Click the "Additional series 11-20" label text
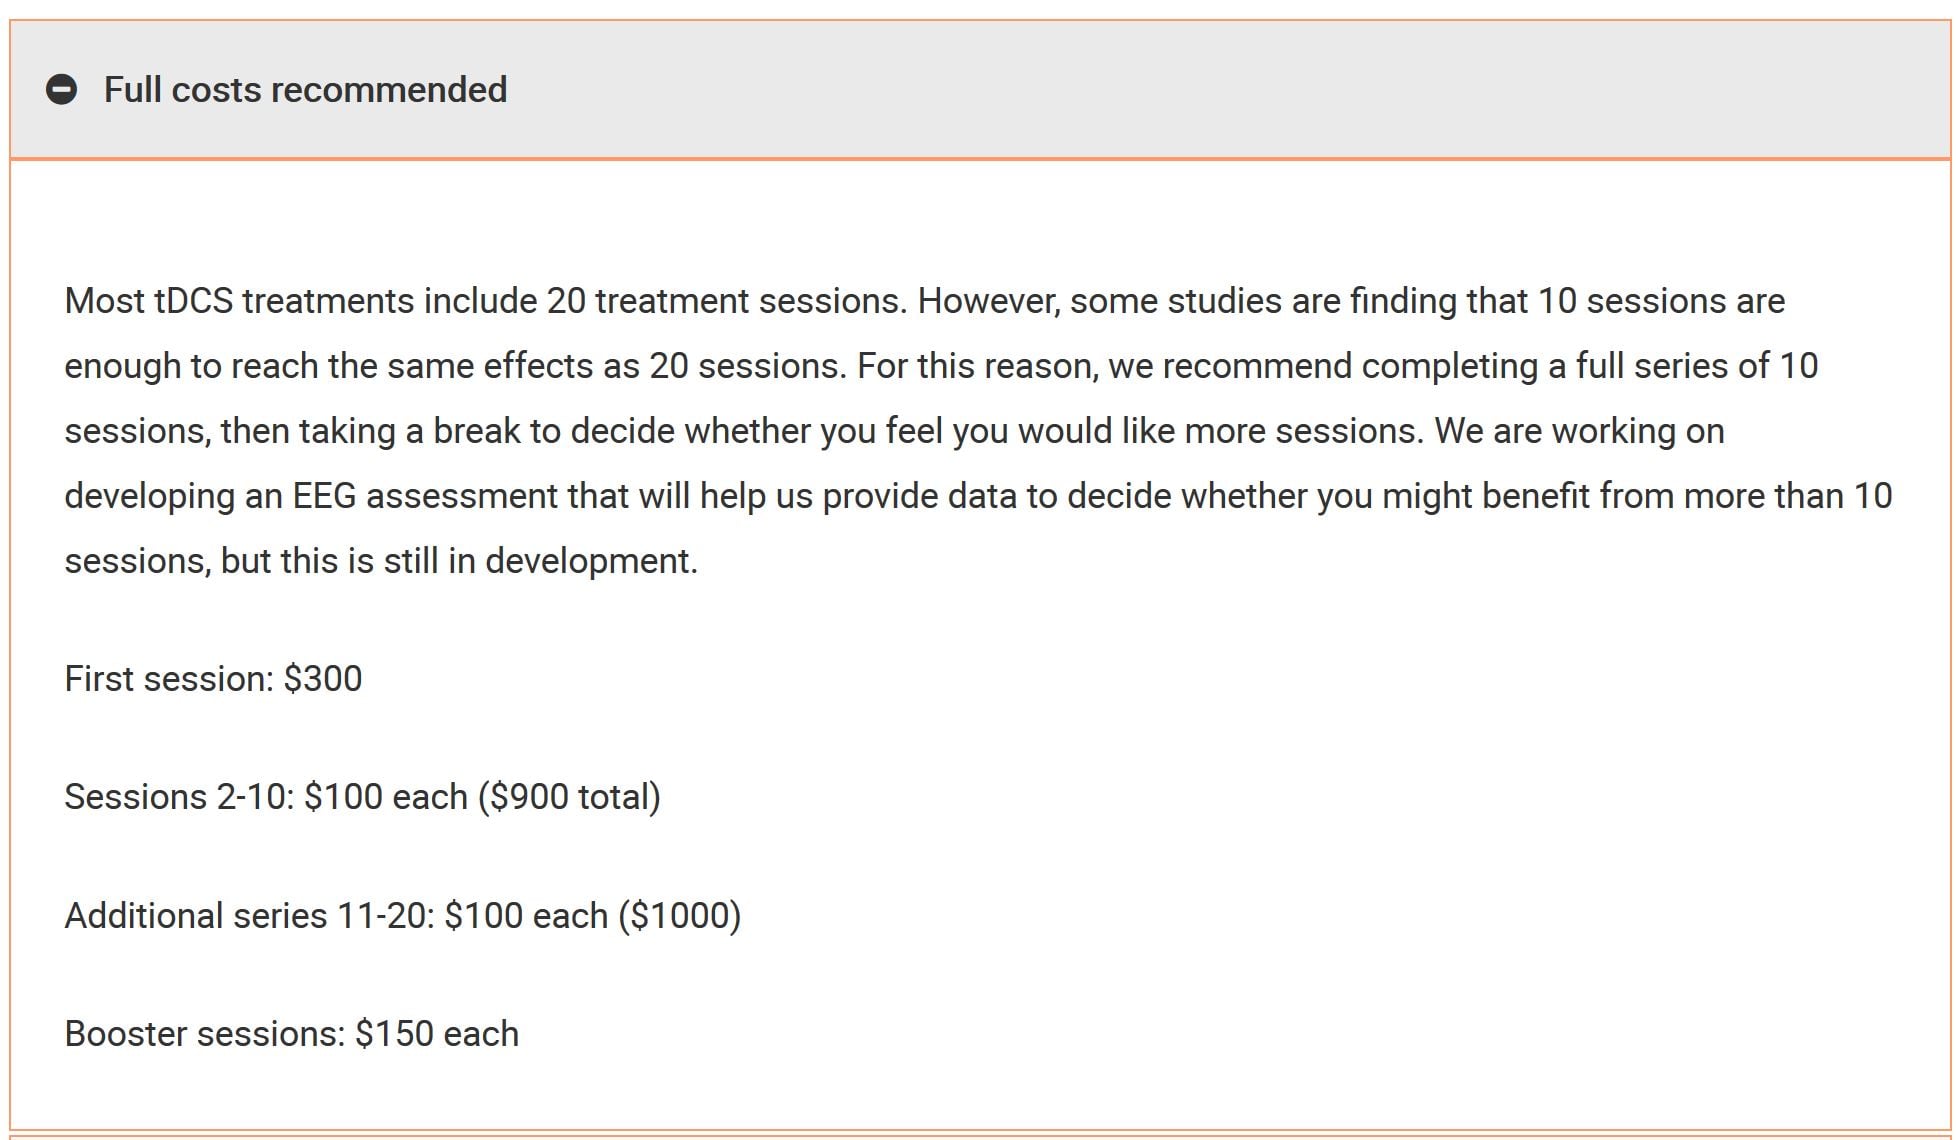The height and width of the screenshot is (1140, 1956). pos(246,916)
